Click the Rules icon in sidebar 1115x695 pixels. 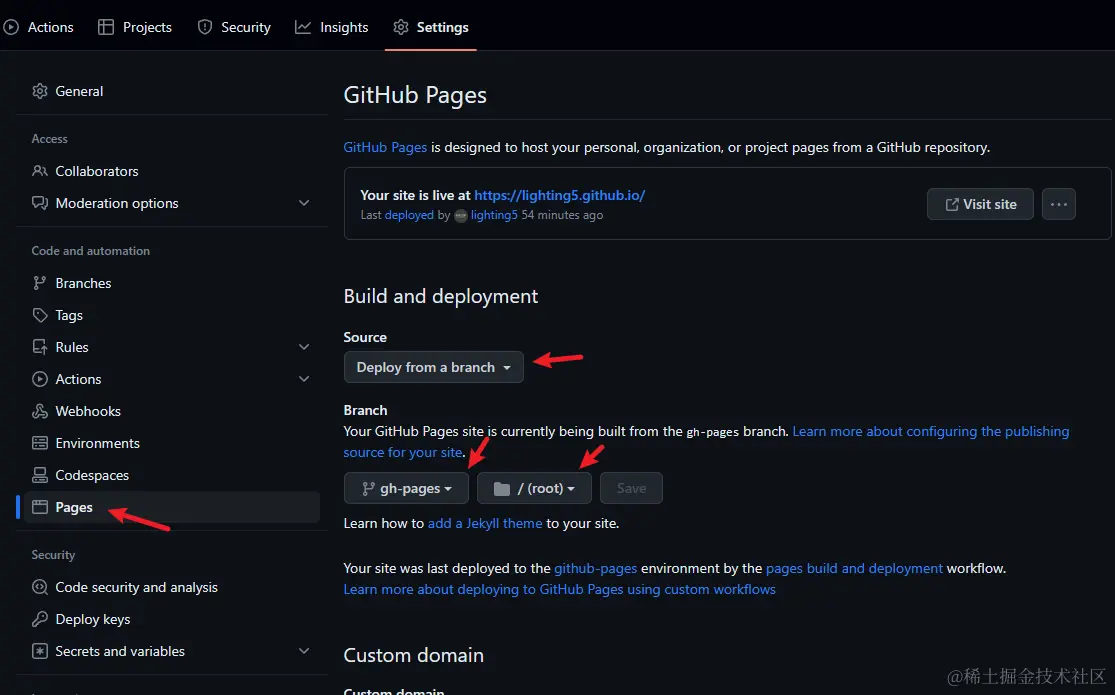coord(40,347)
